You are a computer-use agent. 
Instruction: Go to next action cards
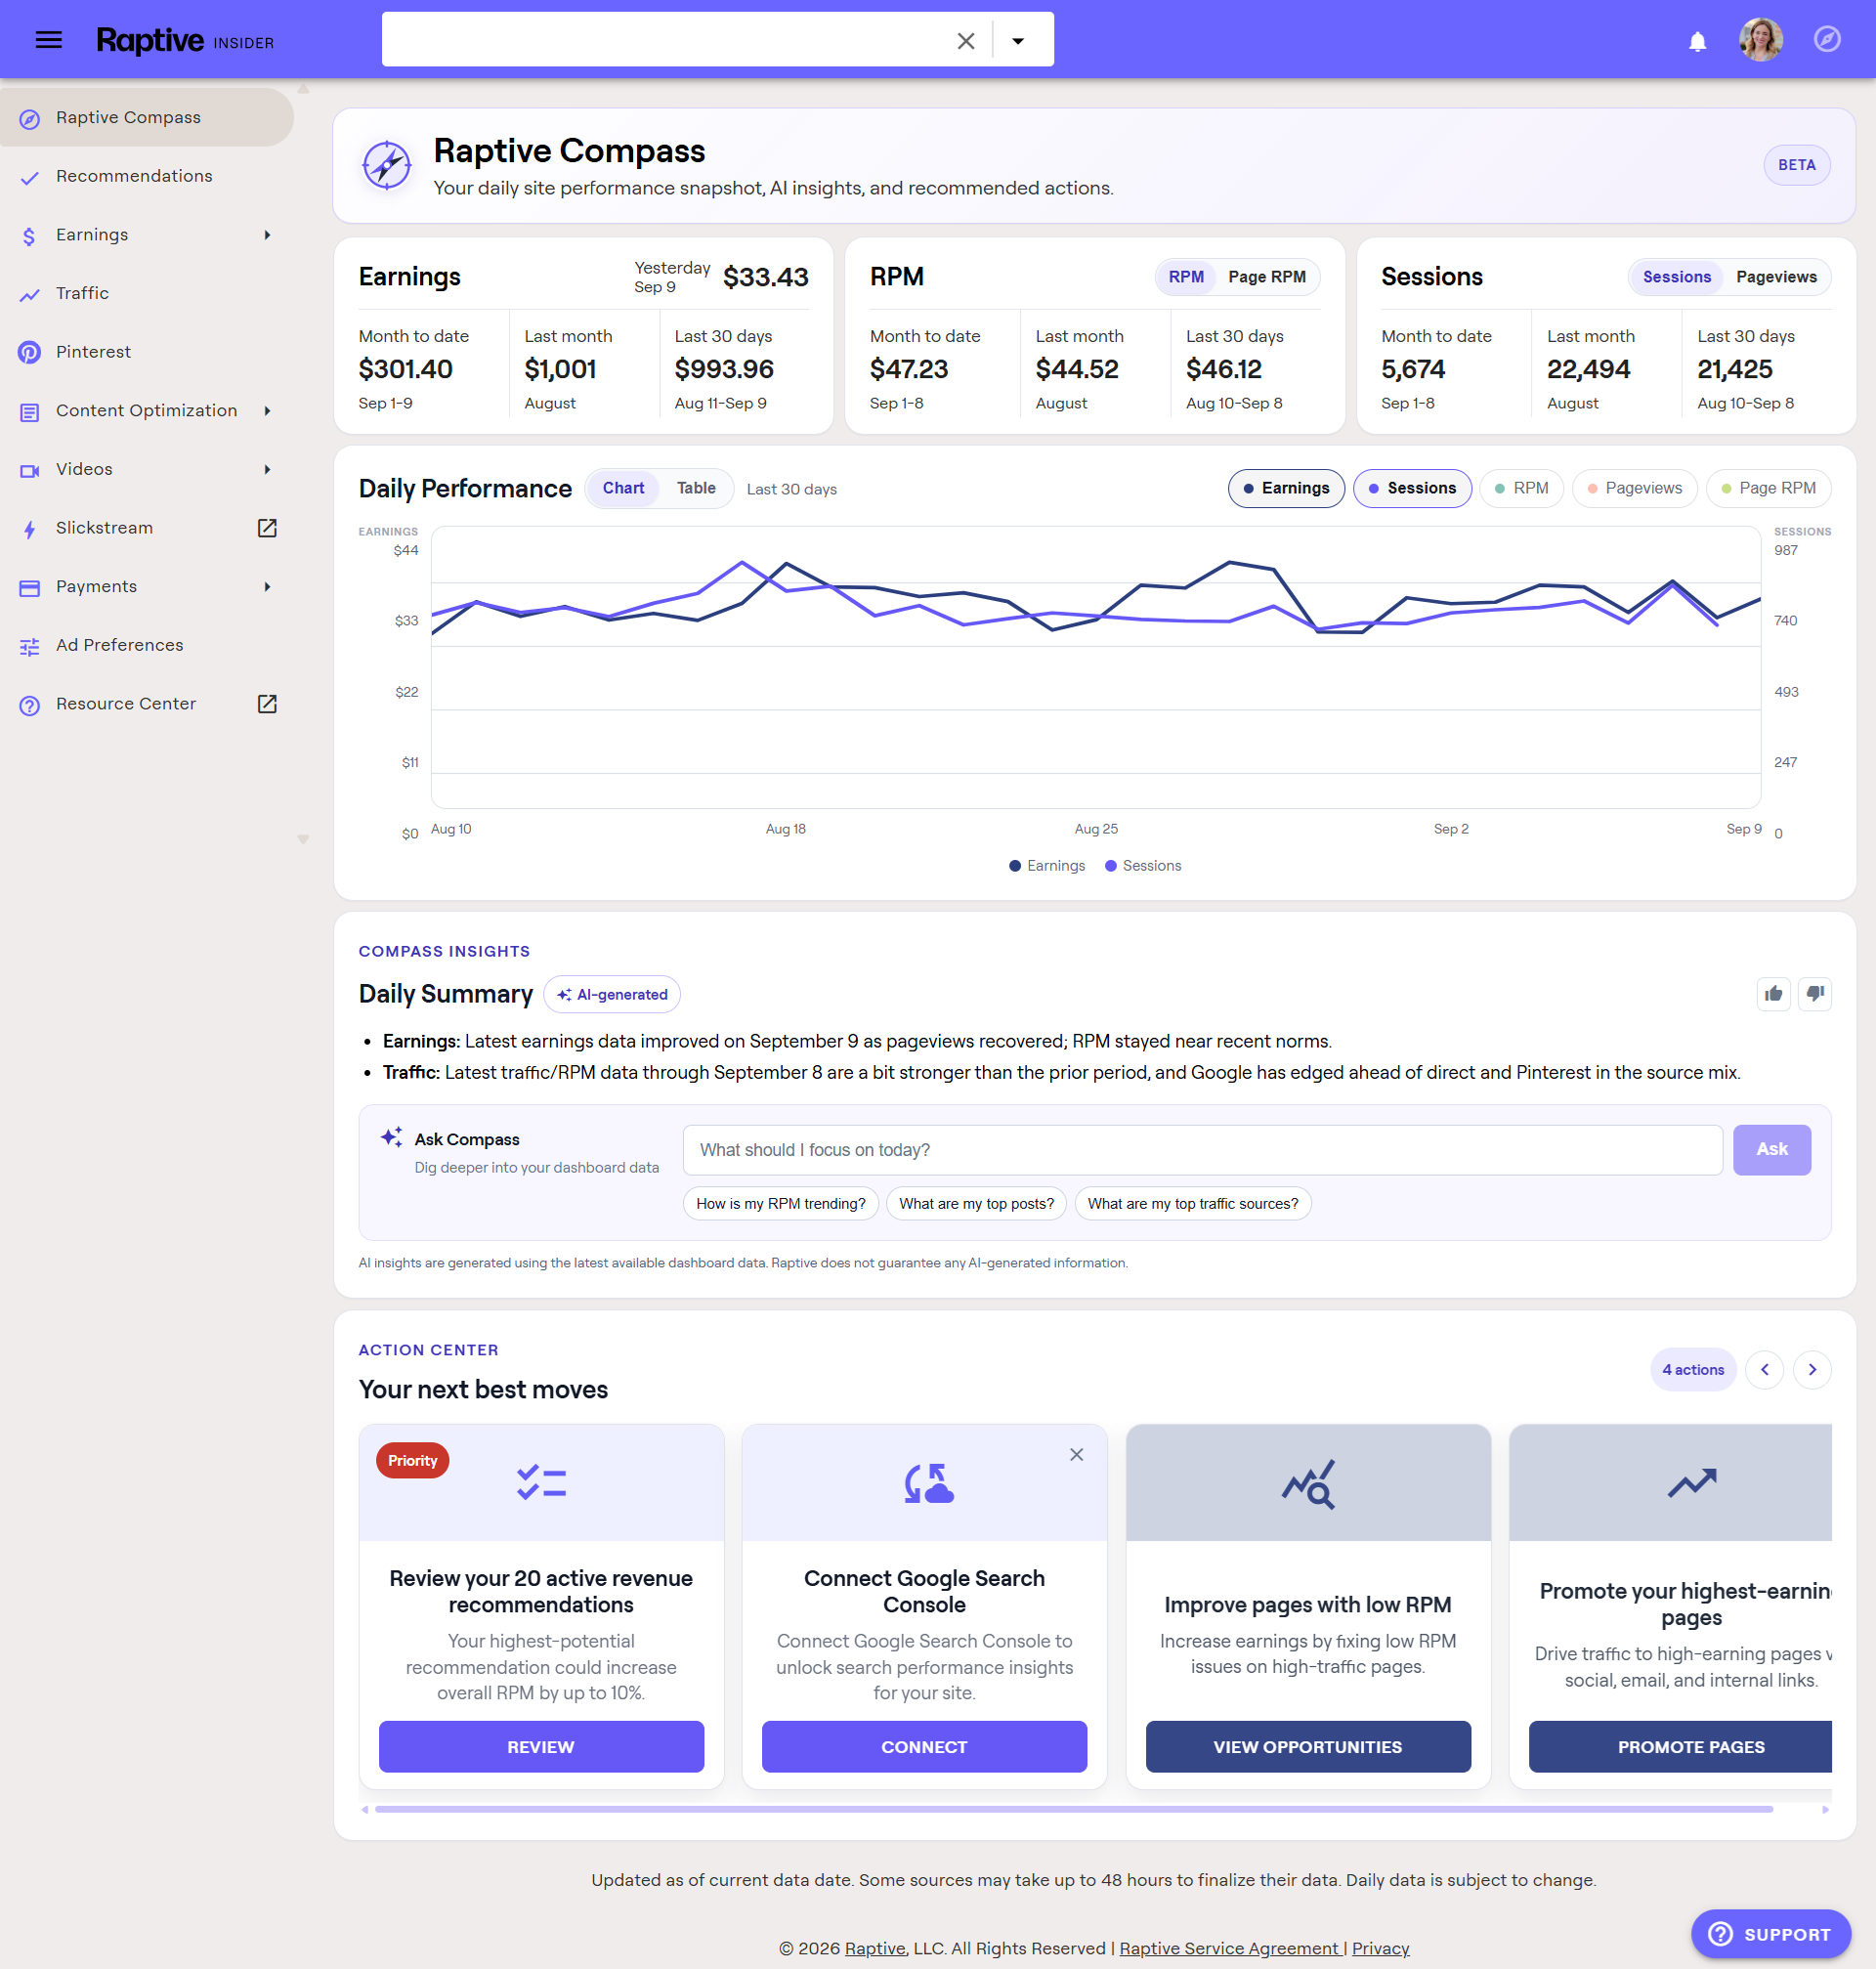point(1812,1370)
